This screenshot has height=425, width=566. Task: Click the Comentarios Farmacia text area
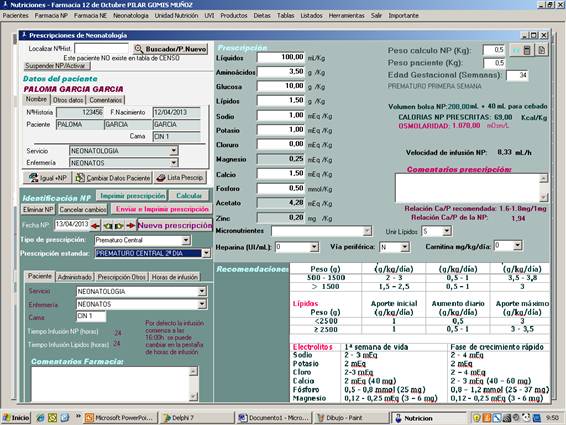click(111, 384)
